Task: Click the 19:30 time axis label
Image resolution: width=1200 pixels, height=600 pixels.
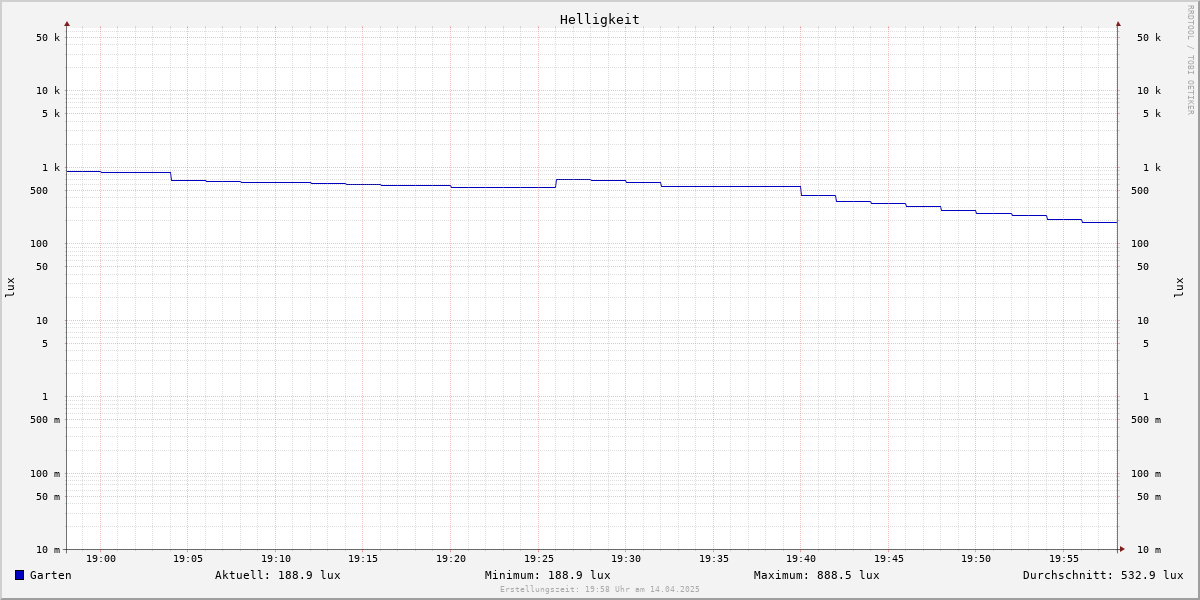Action: [626, 559]
